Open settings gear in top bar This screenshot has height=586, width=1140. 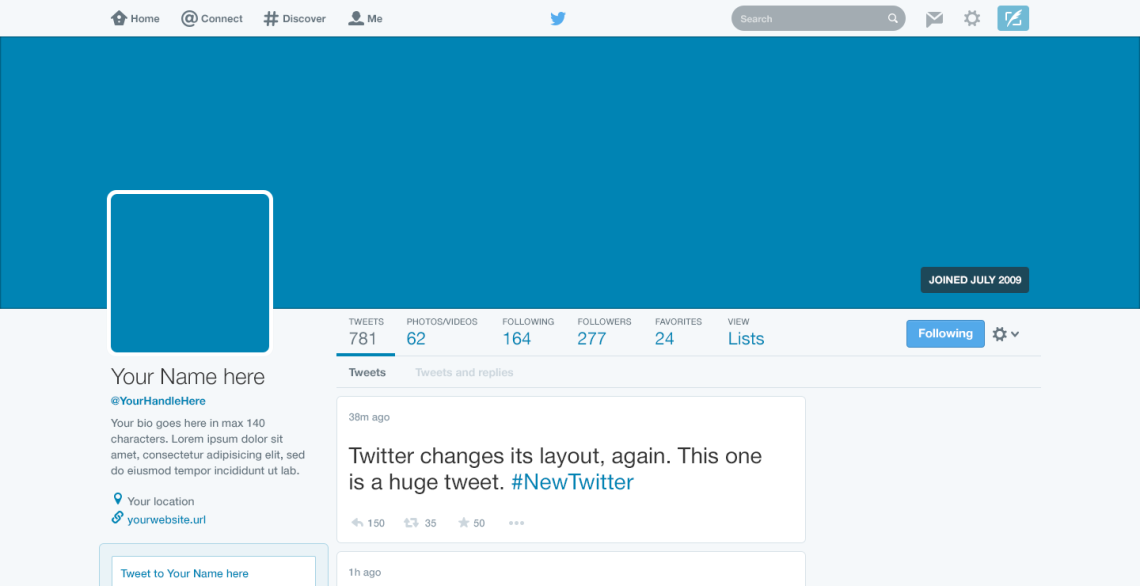click(972, 19)
